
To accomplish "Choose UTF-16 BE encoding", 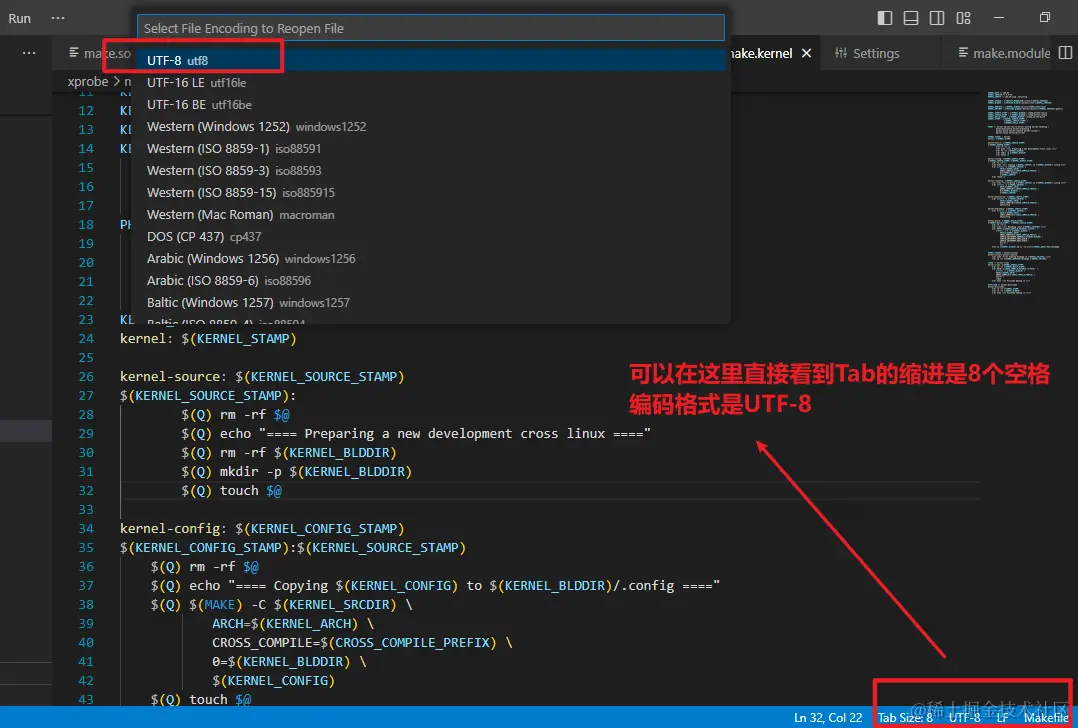I will pyautogui.click(x=430, y=104).
